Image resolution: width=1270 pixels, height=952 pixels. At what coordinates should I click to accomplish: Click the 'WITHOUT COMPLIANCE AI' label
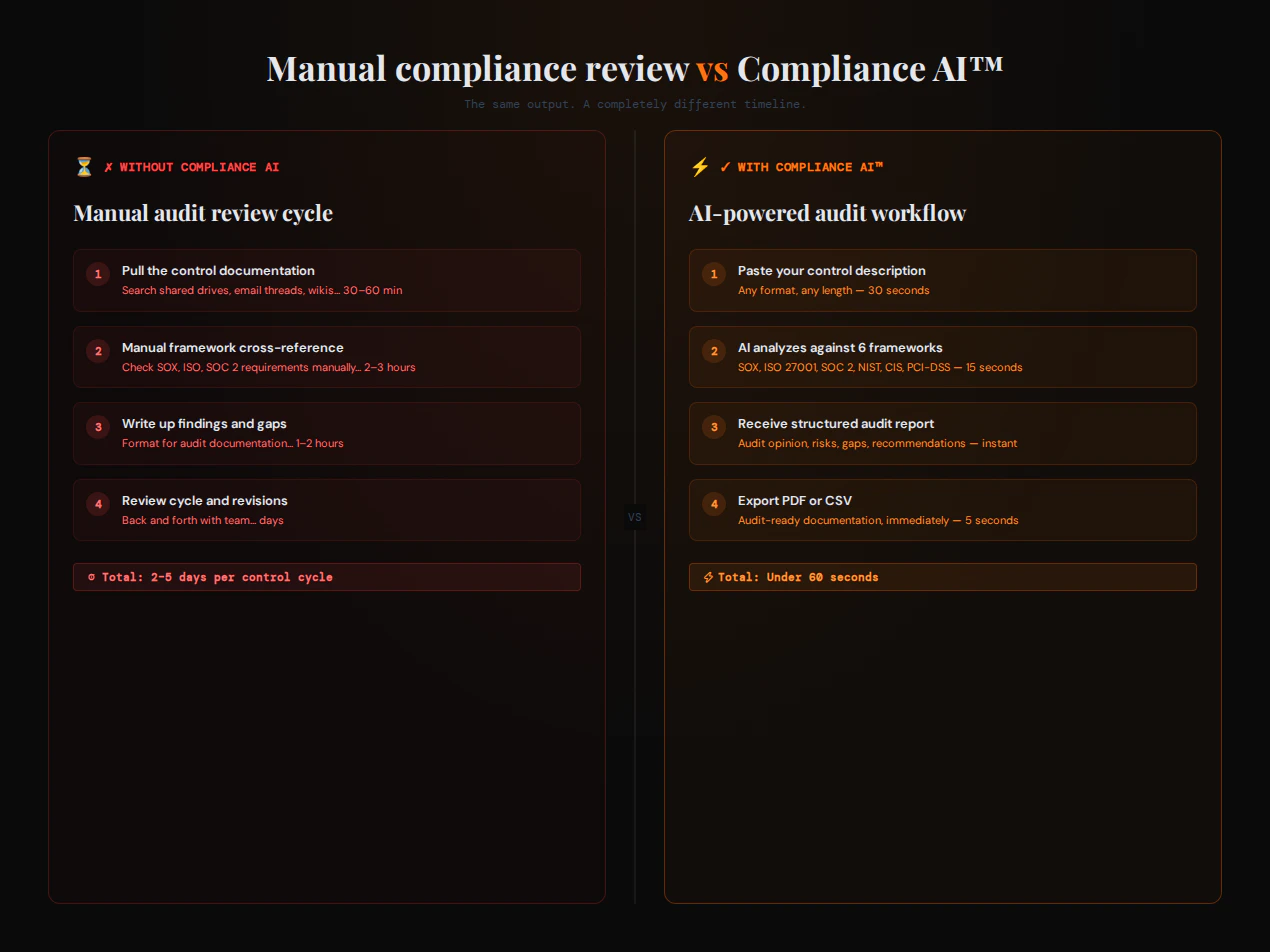(192, 167)
